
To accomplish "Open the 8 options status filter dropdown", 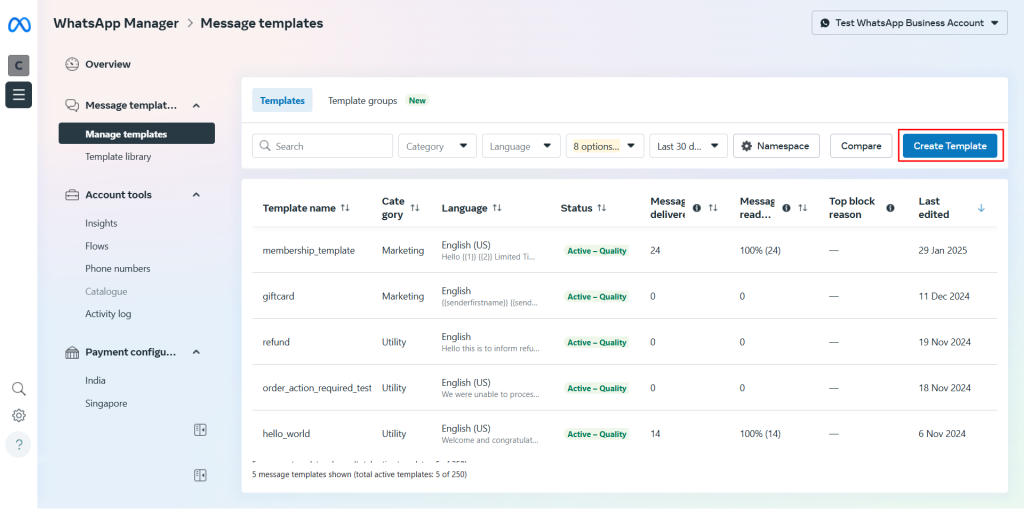I will [x=605, y=146].
